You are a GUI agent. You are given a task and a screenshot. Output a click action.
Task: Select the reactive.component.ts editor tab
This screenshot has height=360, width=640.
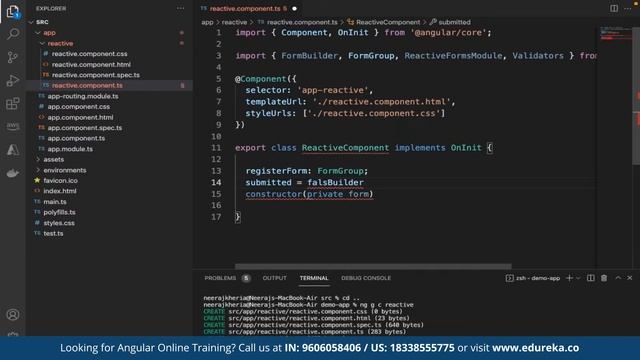point(244,9)
